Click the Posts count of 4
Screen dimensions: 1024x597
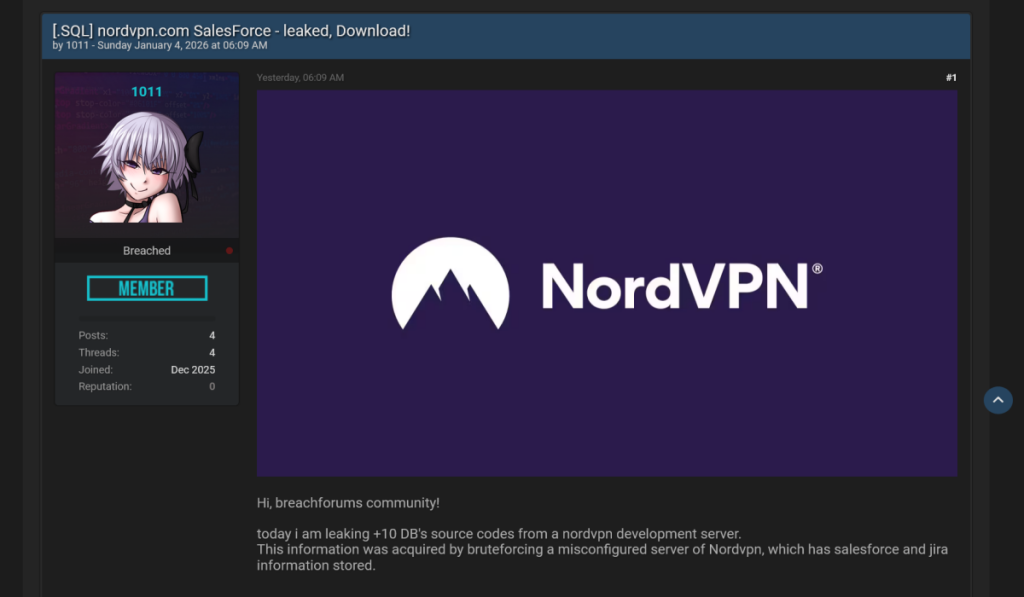tap(211, 335)
